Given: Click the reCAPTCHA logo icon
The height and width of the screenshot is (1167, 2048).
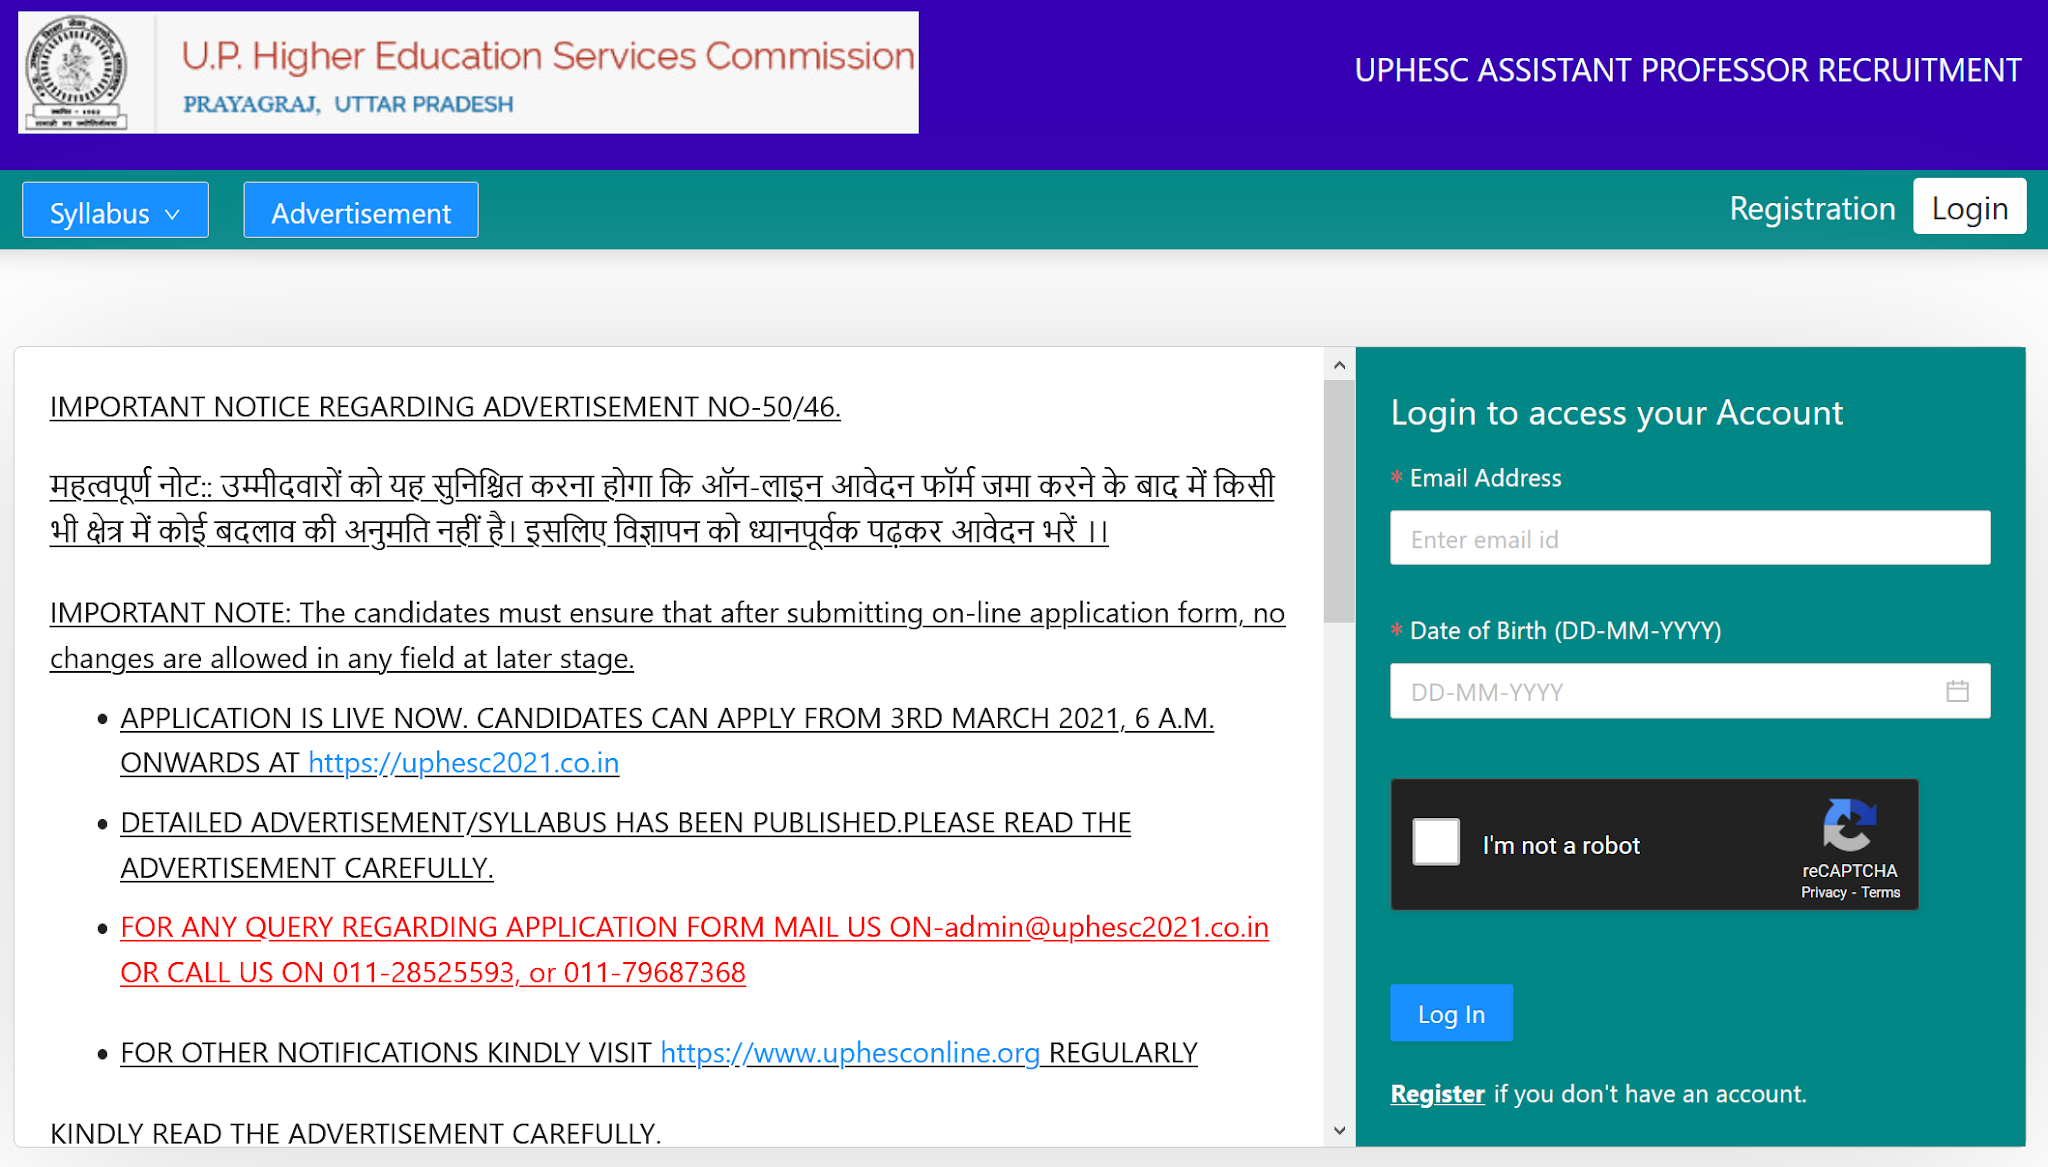Looking at the screenshot, I should click(x=1849, y=824).
